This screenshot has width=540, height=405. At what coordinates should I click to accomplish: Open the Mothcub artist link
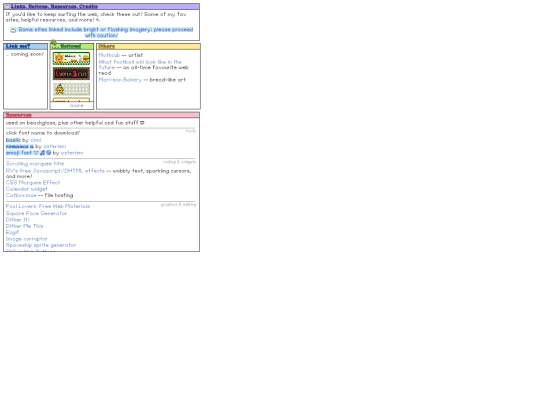point(109,55)
